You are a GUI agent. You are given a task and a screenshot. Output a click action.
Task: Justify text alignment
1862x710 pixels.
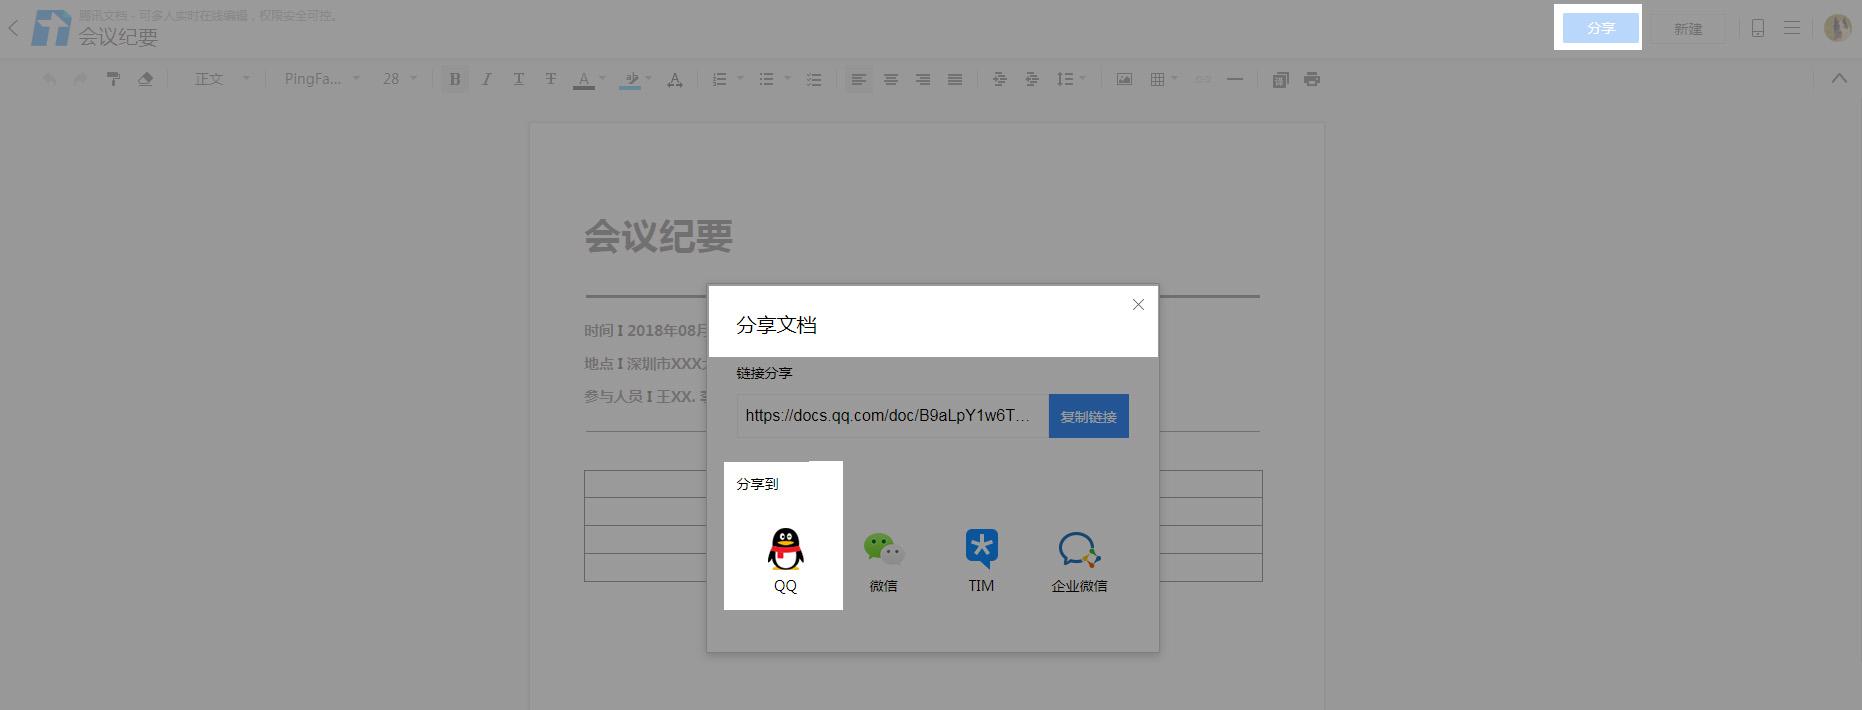955,79
